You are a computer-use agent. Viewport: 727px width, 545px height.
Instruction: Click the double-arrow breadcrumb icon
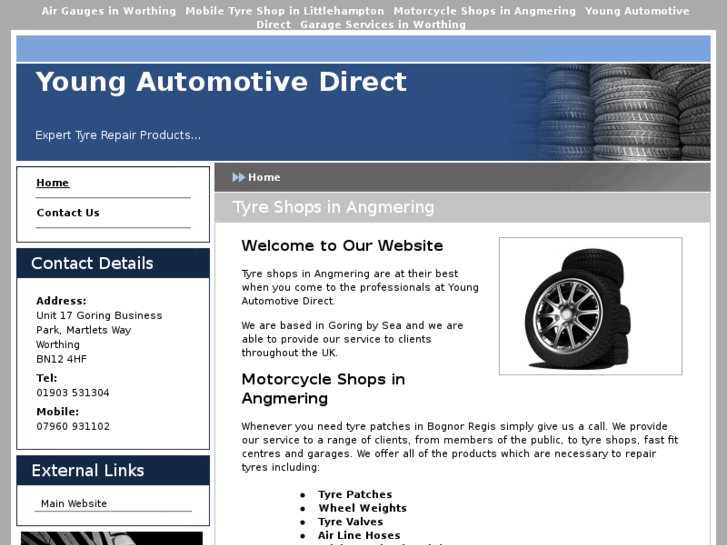(238, 177)
